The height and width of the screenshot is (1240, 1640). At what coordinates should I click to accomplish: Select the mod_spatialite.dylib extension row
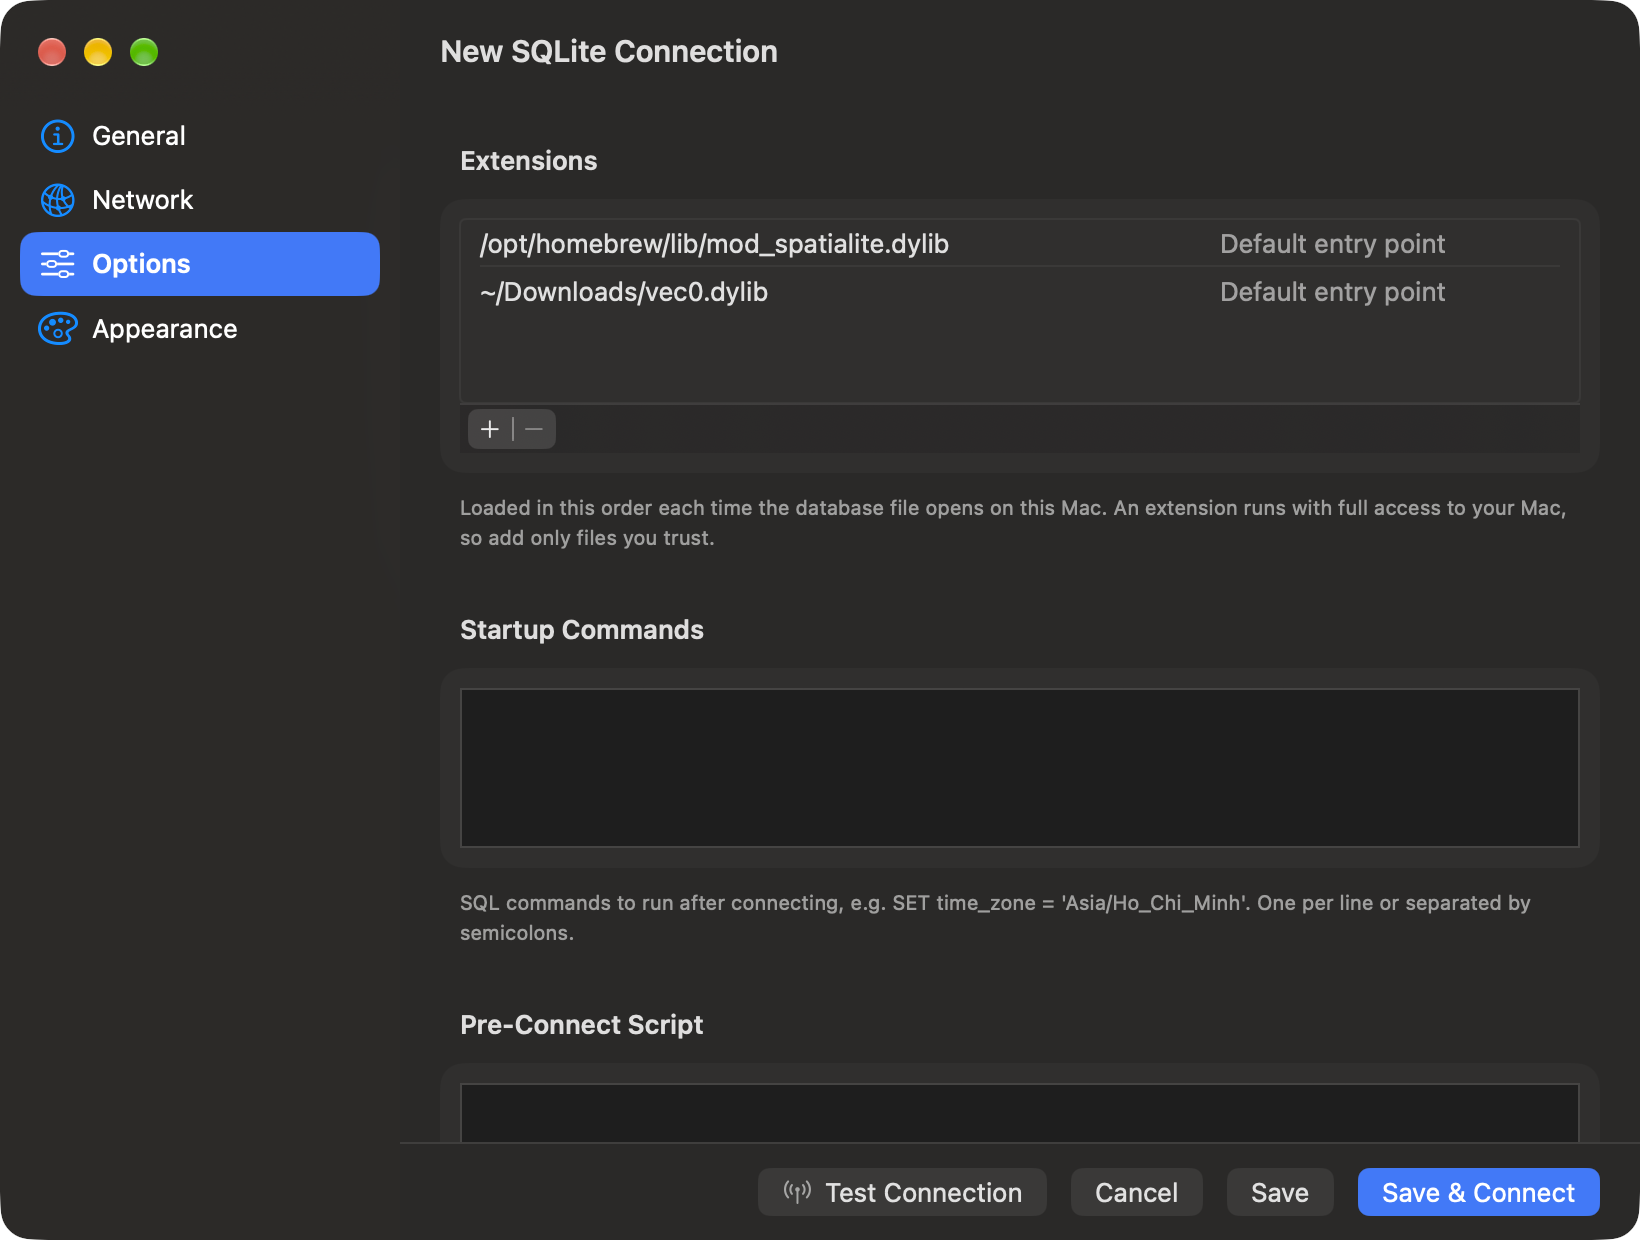click(1020, 244)
